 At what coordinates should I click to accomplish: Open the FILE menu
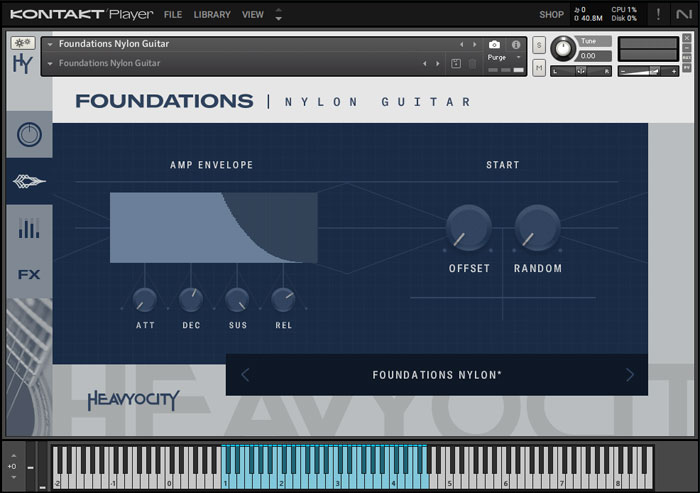(173, 15)
